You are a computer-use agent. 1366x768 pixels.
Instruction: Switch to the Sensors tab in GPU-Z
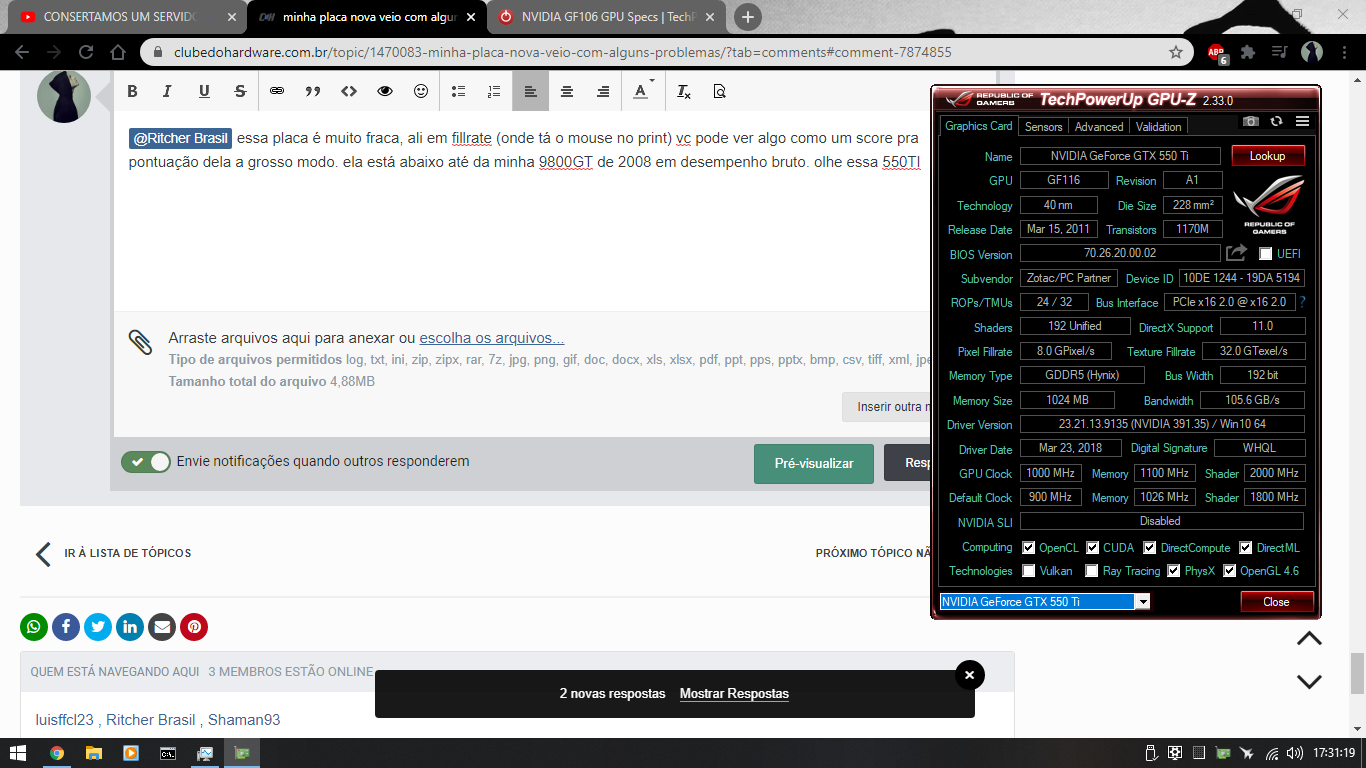[x=1044, y=127]
